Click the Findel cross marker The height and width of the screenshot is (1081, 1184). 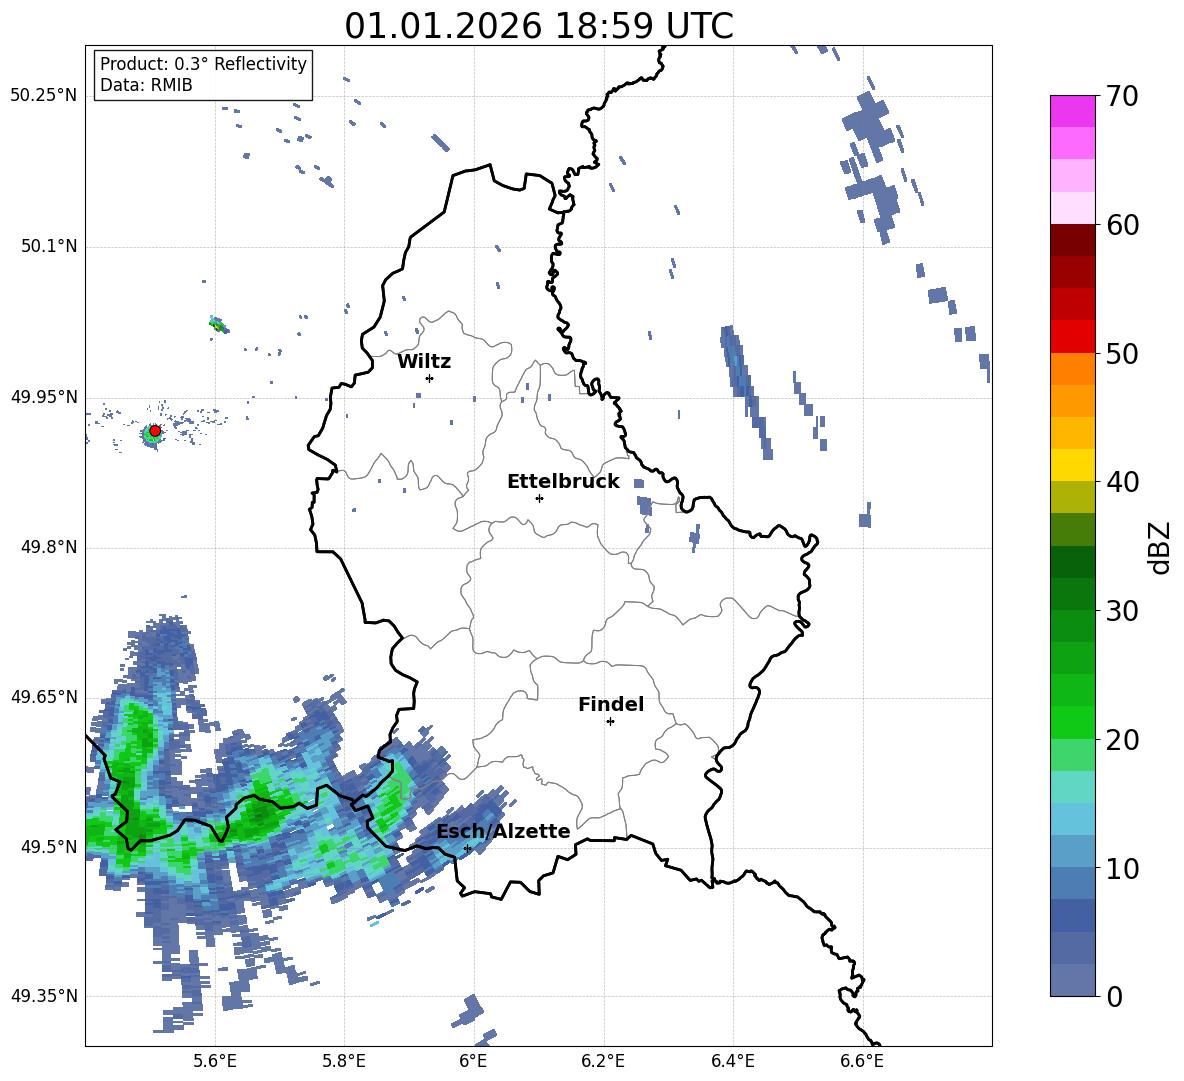pos(610,722)
